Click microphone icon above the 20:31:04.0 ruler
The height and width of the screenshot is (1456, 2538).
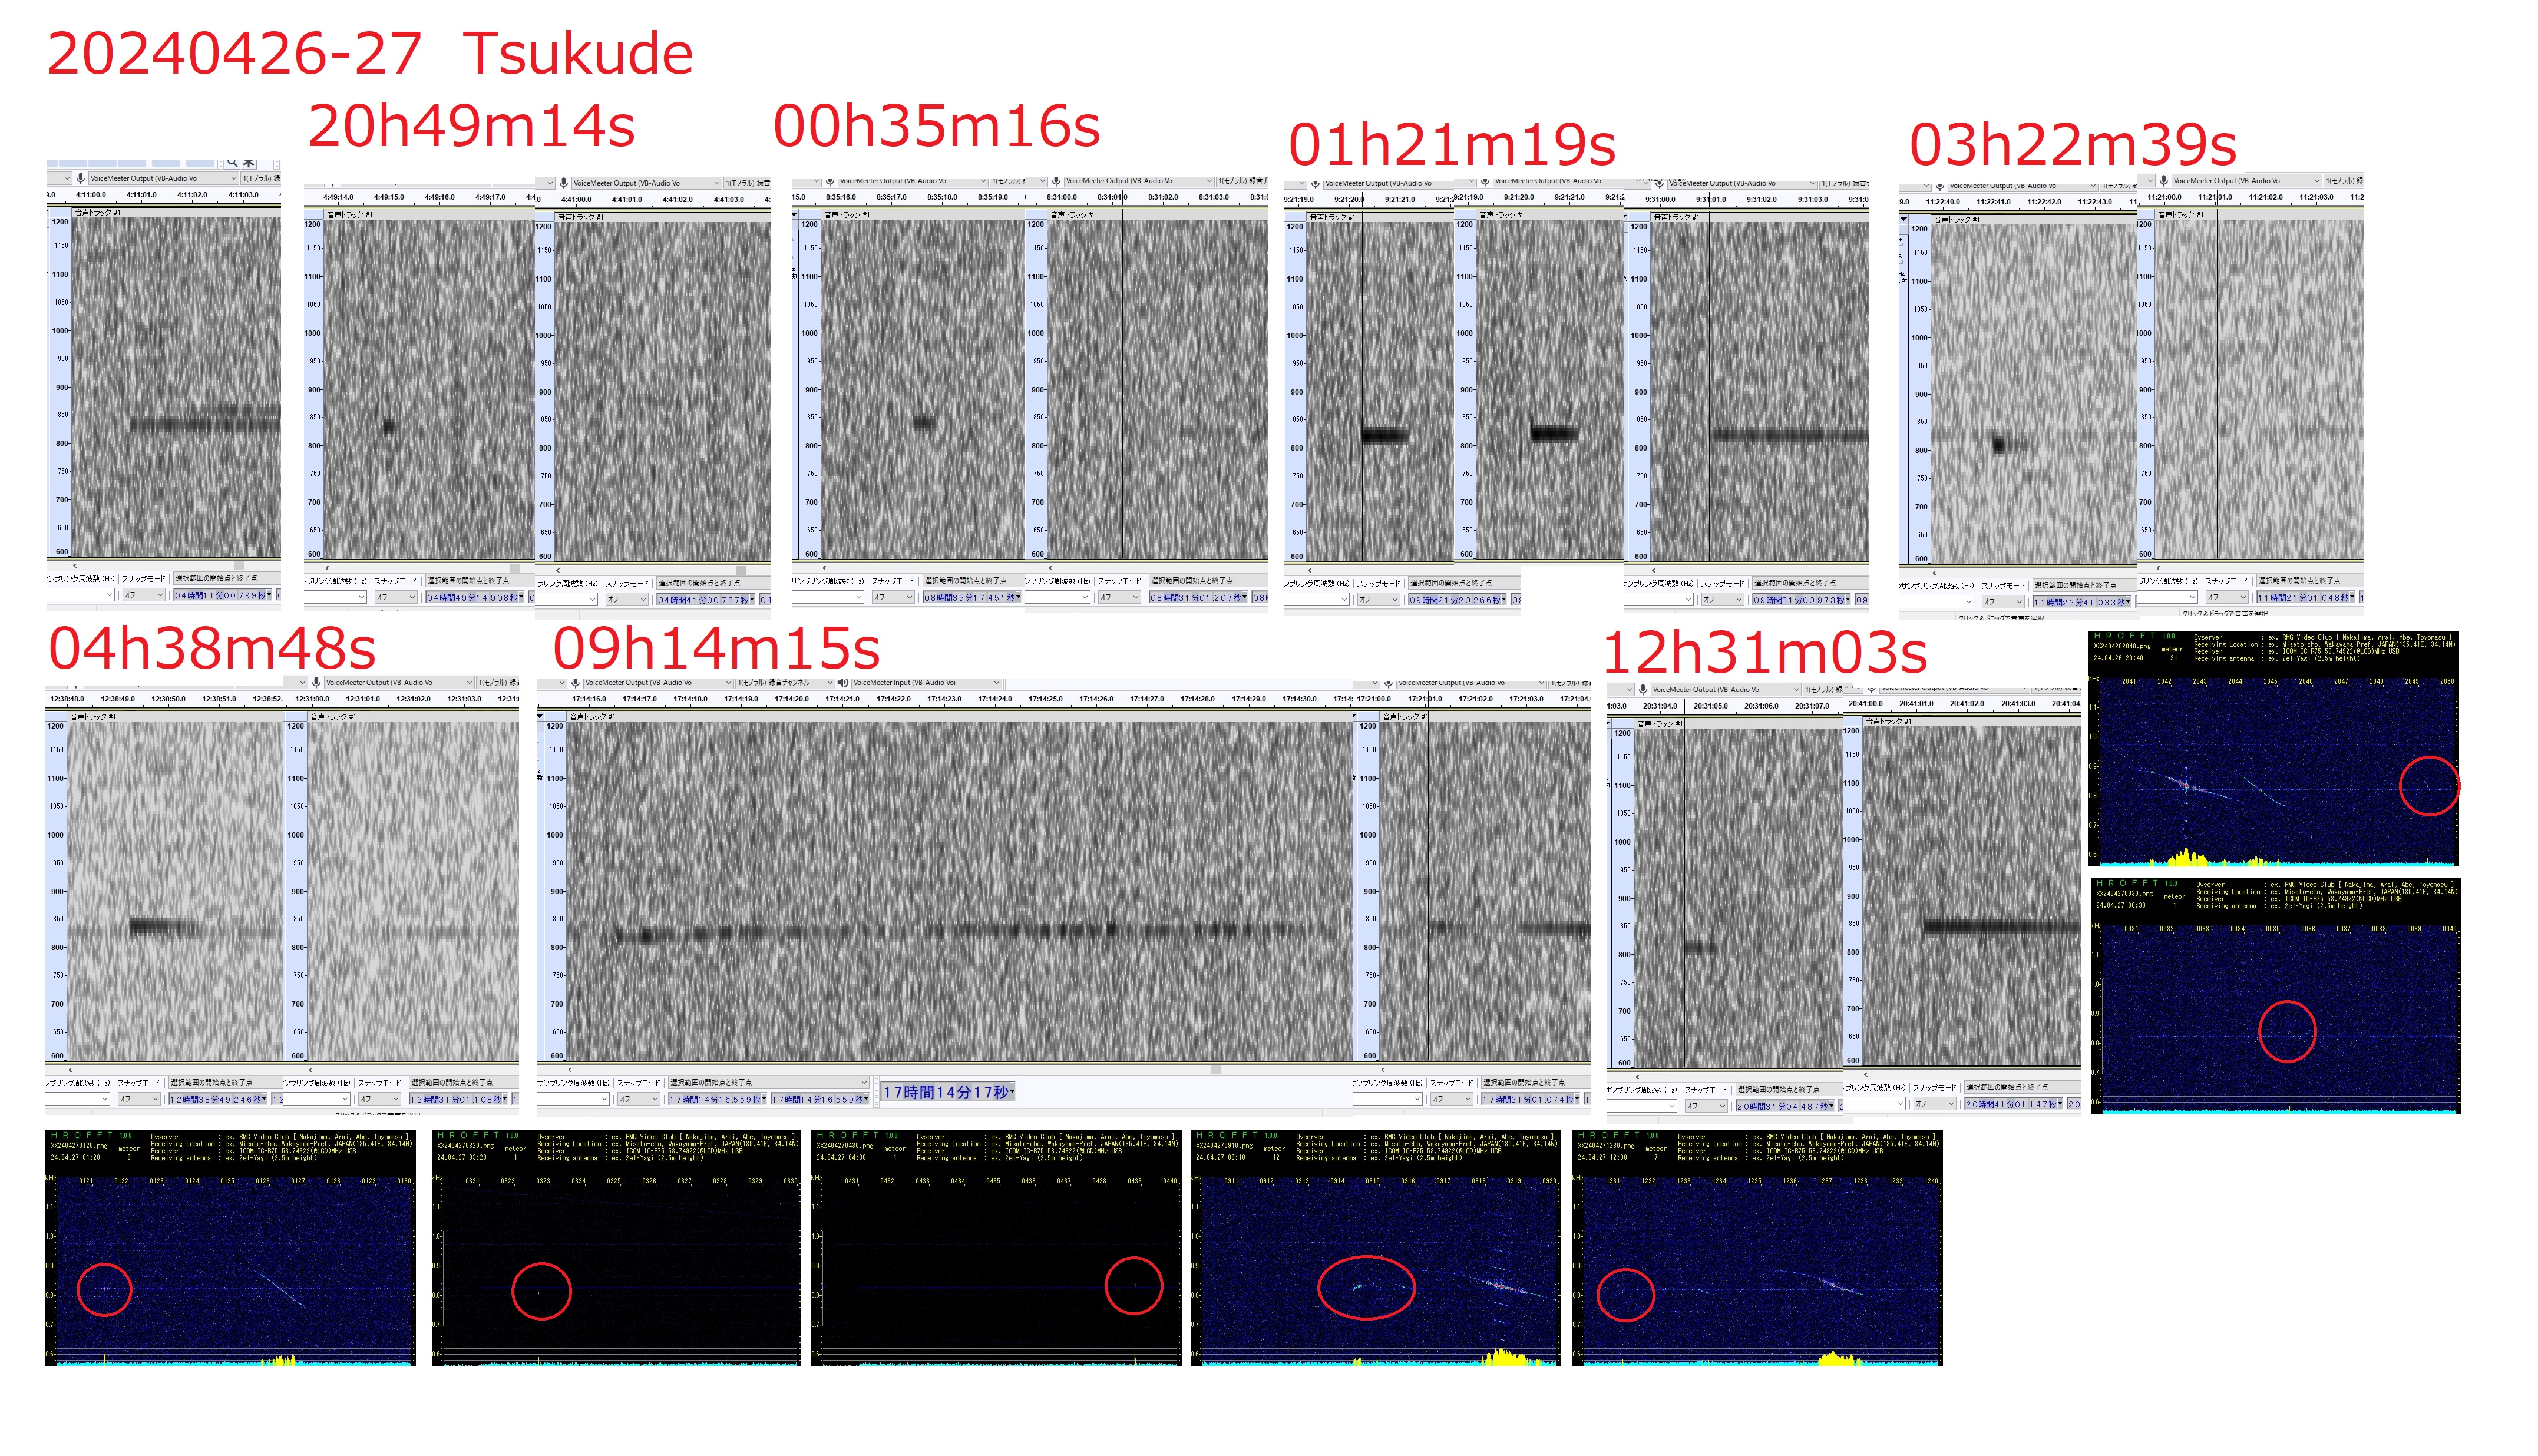coord(1643,690)
